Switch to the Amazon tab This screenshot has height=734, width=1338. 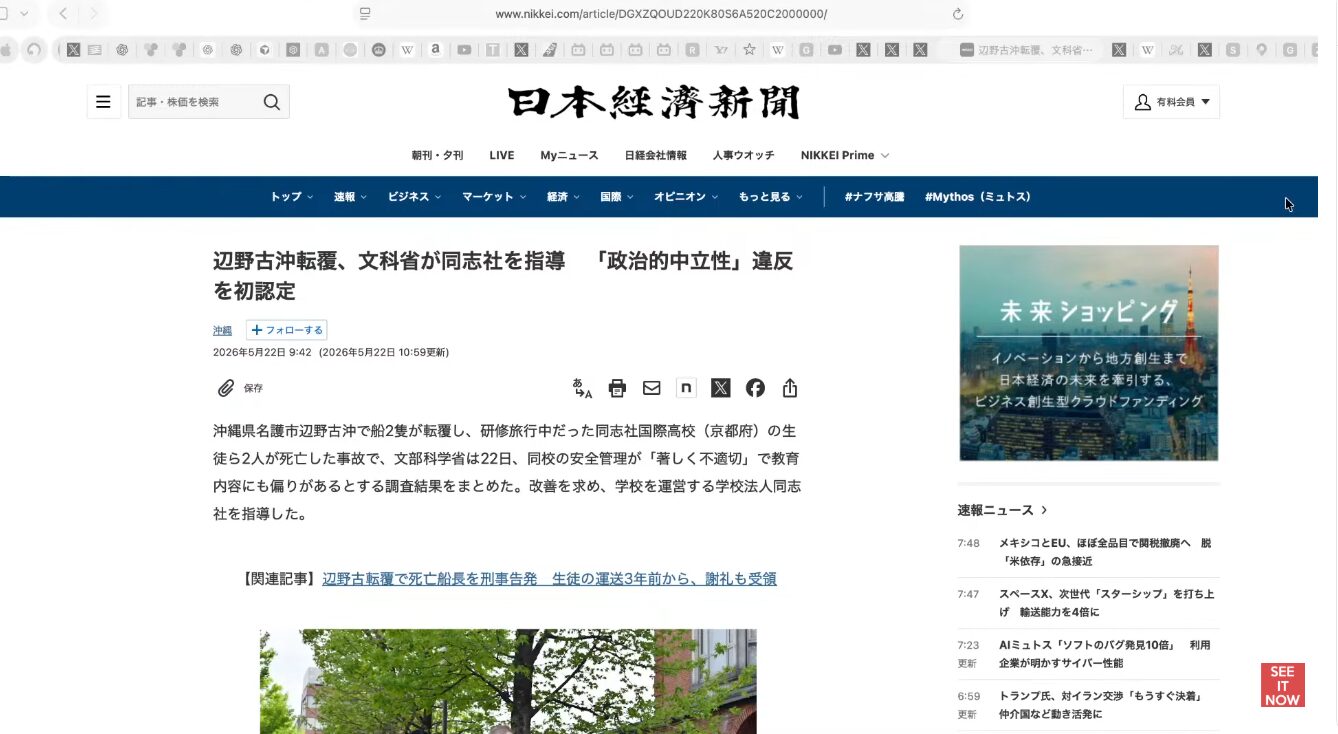click(436, 49)
